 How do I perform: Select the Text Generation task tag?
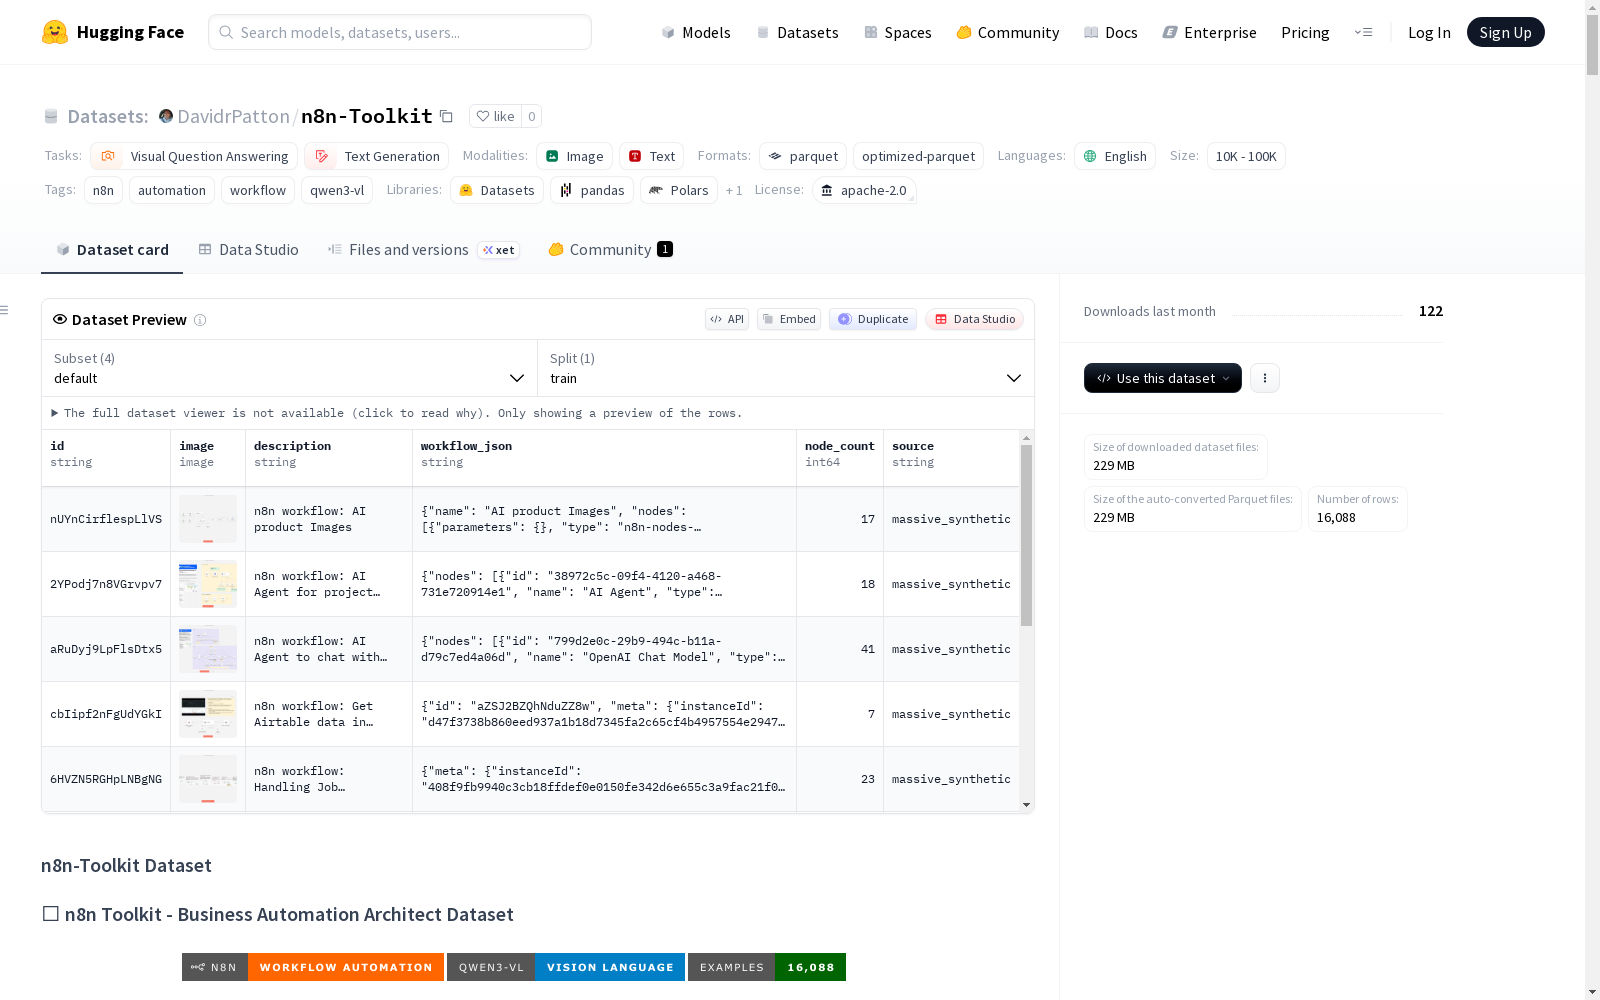coord(377,156)
